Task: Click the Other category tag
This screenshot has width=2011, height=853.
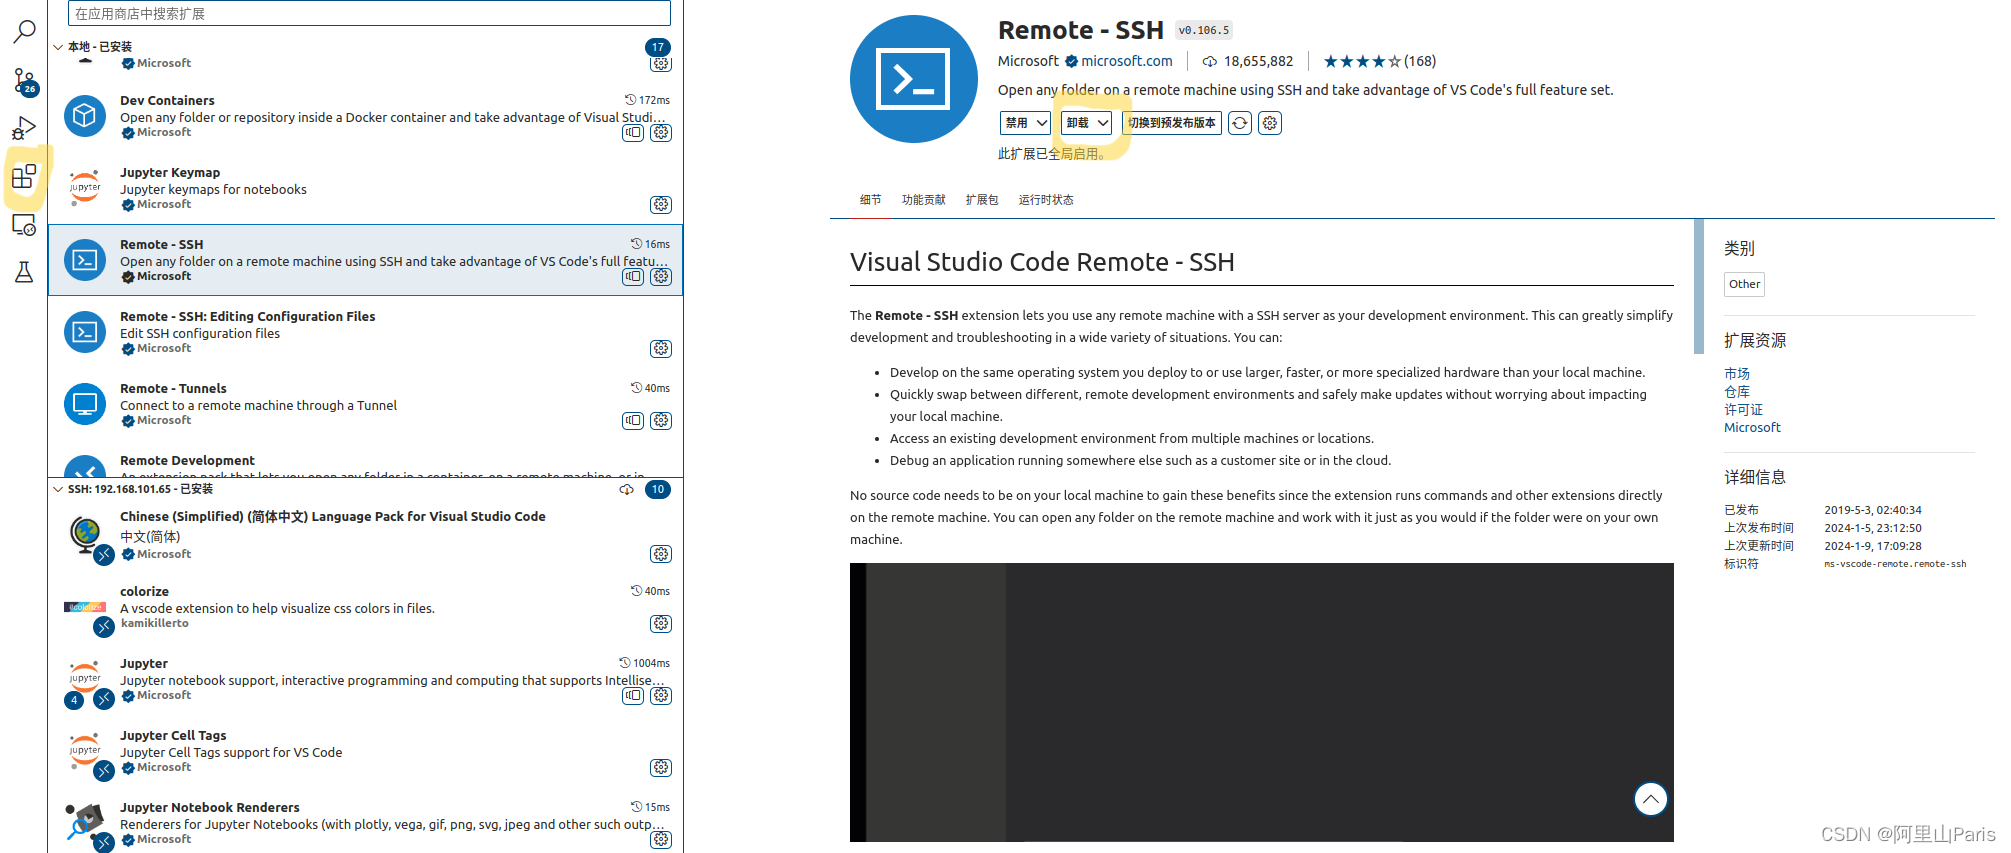Action: [x=1745, y=284]
